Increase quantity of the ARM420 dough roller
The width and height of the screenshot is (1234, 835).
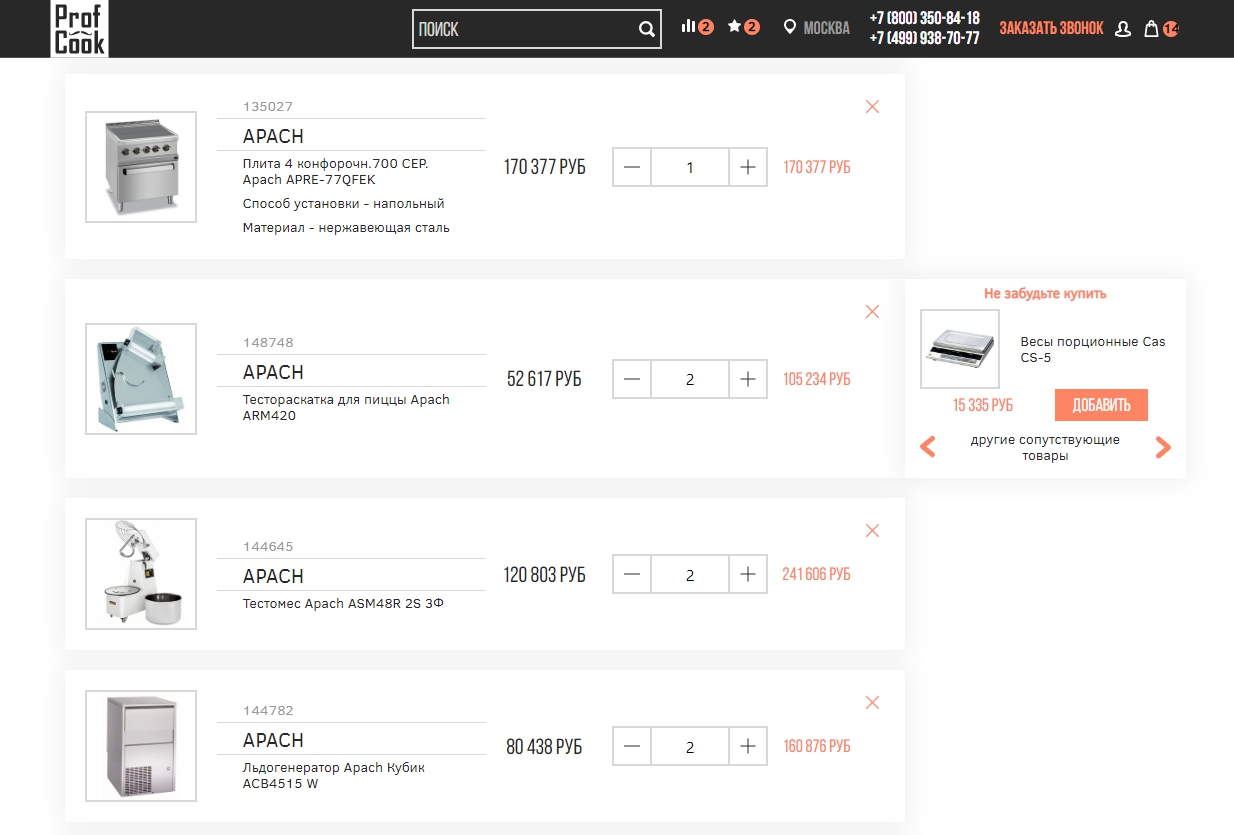748,379
